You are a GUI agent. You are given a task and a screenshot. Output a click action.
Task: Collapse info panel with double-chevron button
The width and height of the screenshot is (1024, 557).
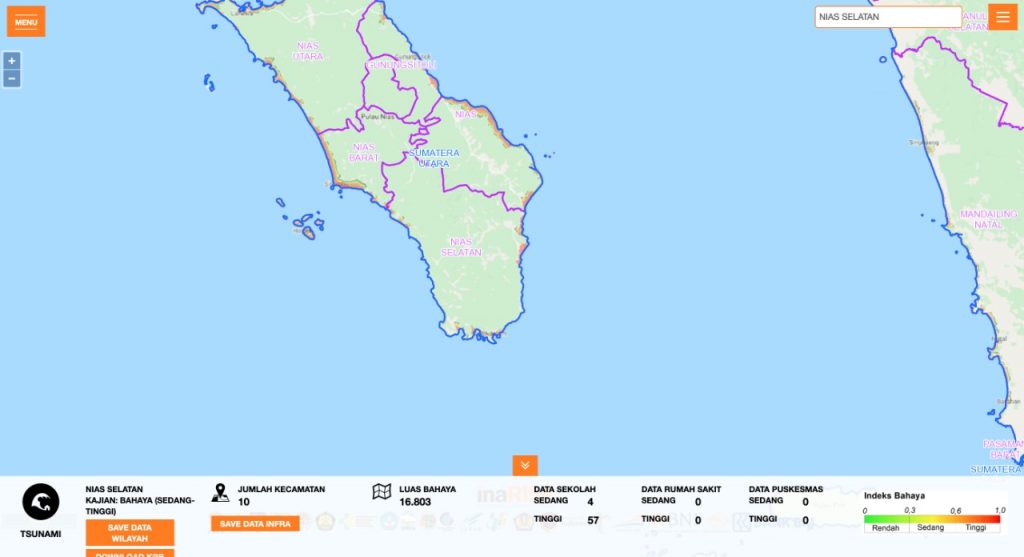click(x=525, y=465)
